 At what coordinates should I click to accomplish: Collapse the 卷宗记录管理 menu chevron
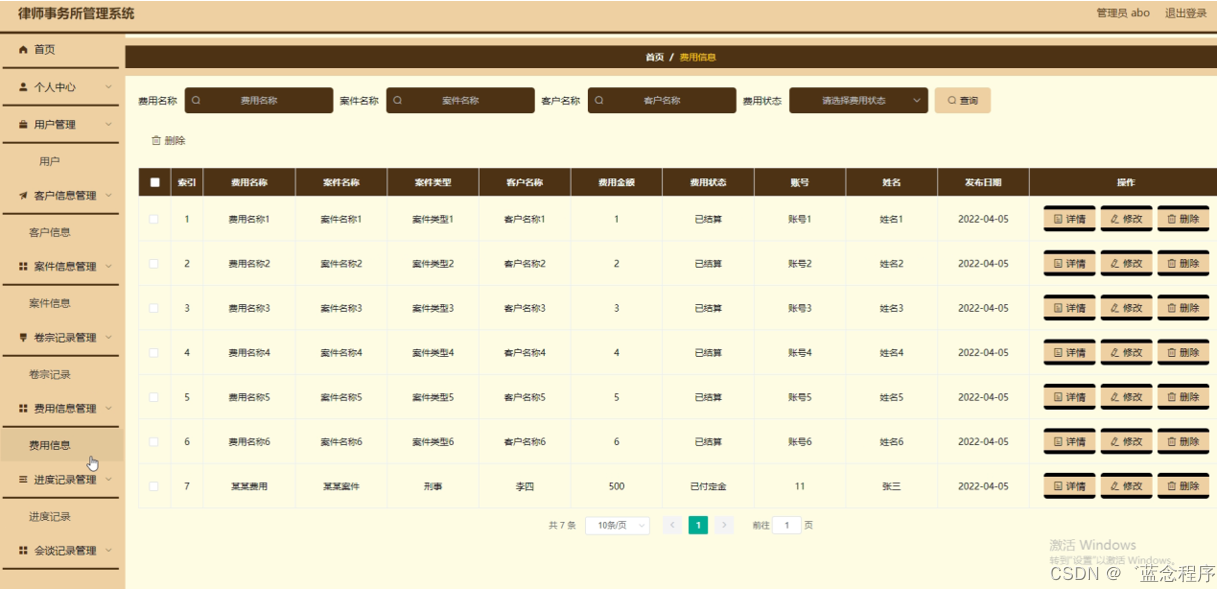click(x=108, y=338)
